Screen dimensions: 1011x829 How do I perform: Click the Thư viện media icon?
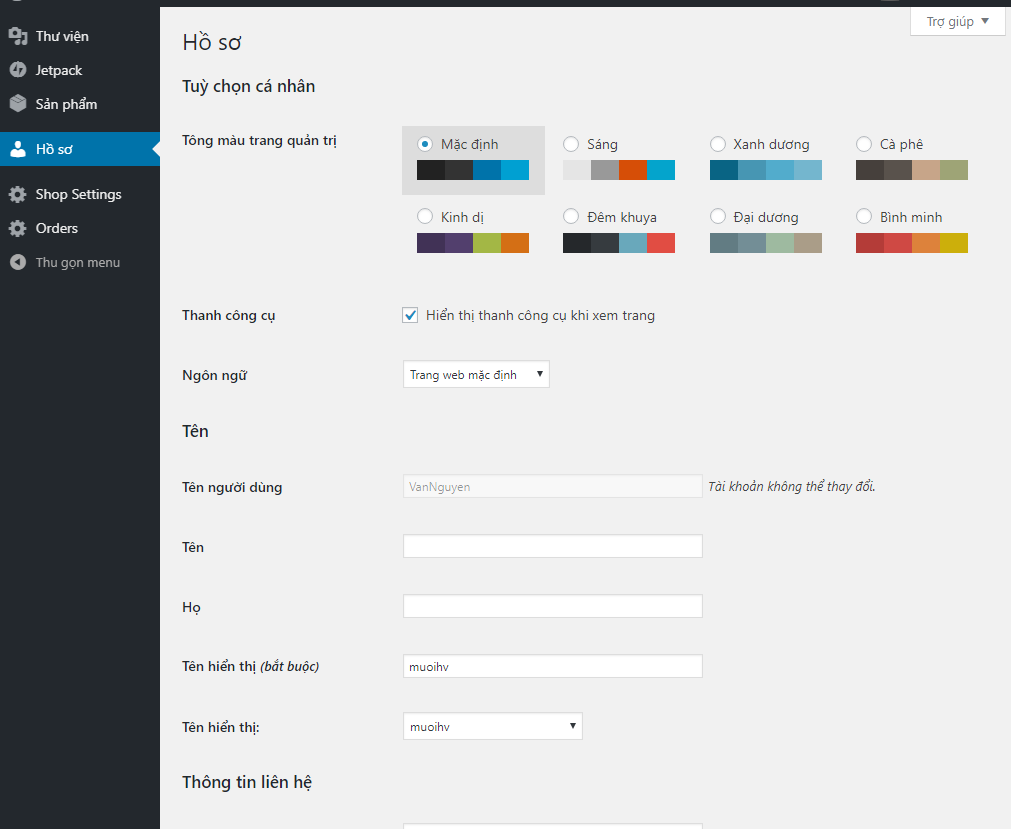pos(17,36)
